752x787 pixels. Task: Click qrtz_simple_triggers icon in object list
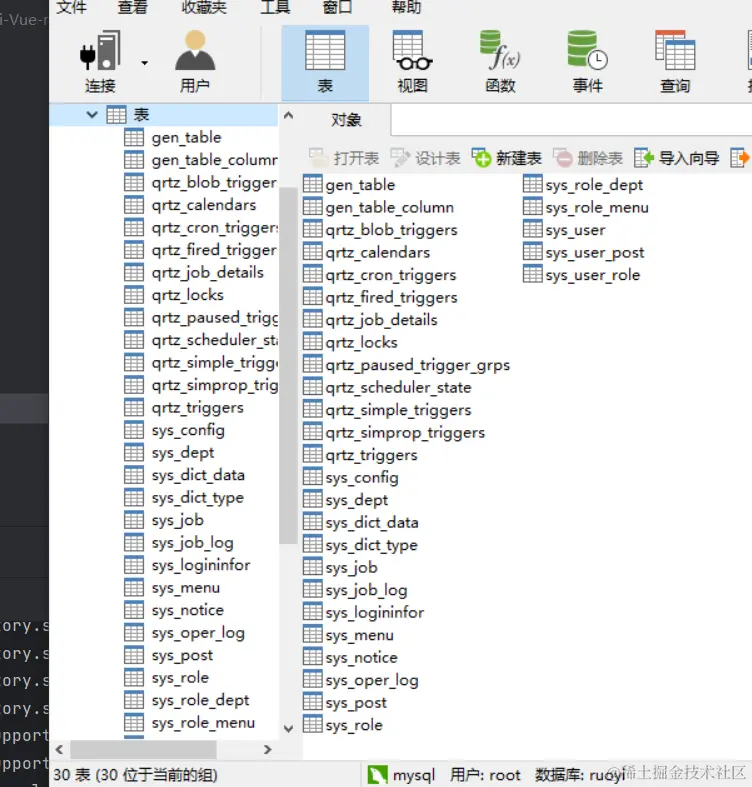point(313,409)
